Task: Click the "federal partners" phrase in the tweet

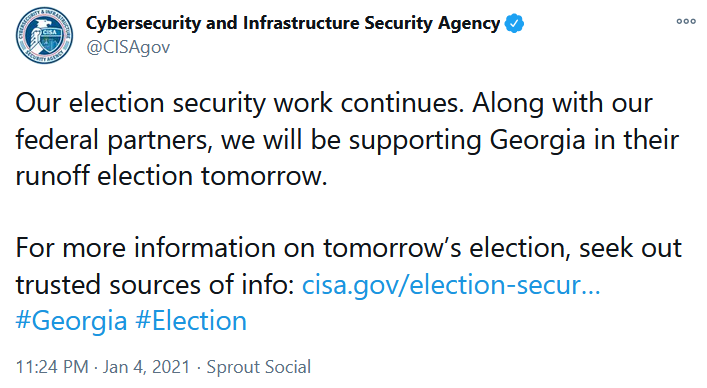Action: (114, 140)
